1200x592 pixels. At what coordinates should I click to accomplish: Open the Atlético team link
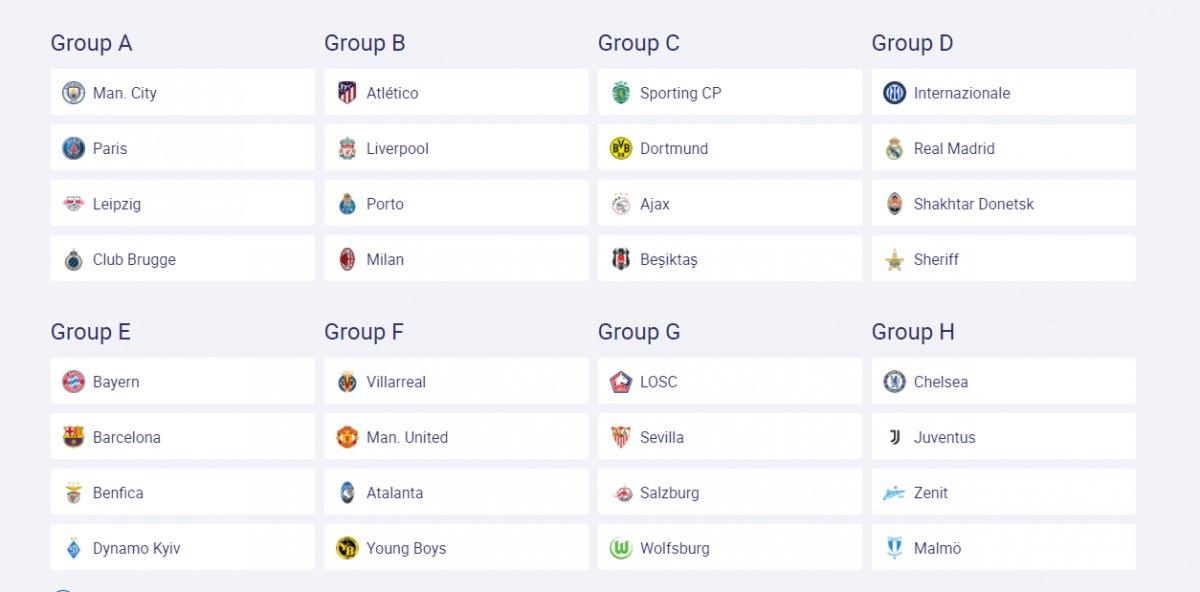pos(392,93)
